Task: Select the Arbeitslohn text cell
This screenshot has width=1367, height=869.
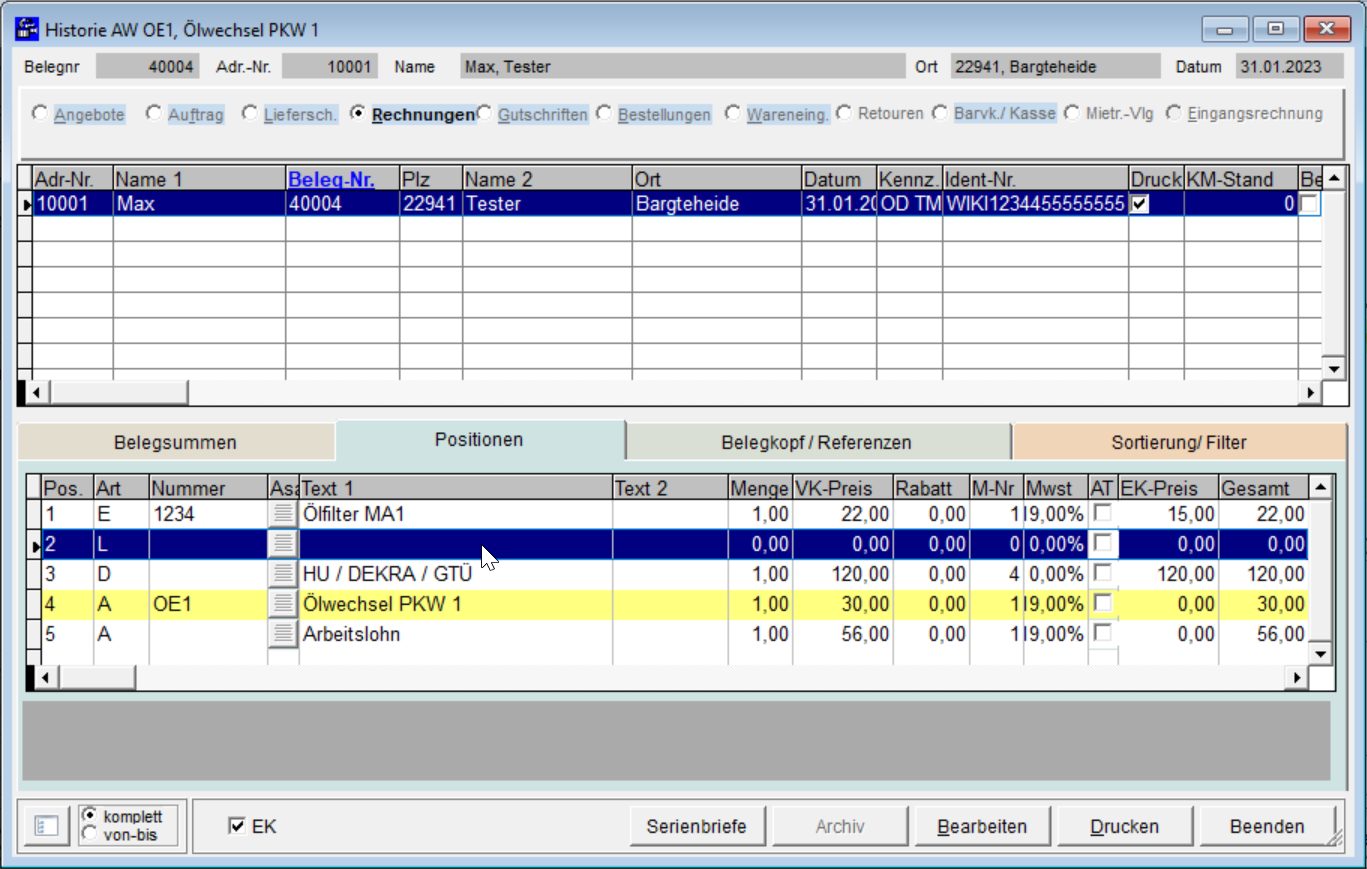Action: 455,634
